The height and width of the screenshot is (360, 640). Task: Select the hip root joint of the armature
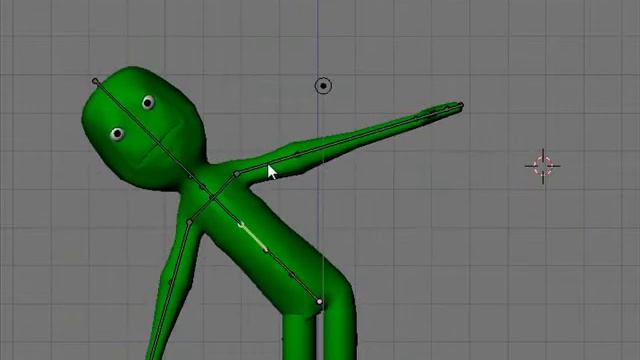tap(319, 302)
